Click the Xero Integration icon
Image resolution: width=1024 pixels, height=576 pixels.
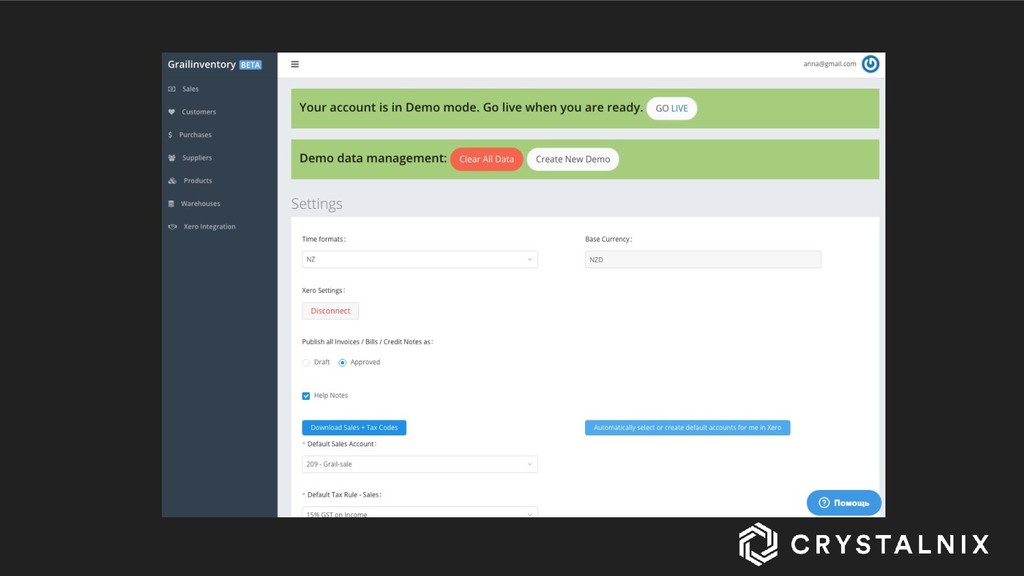(x=172, y=227)
